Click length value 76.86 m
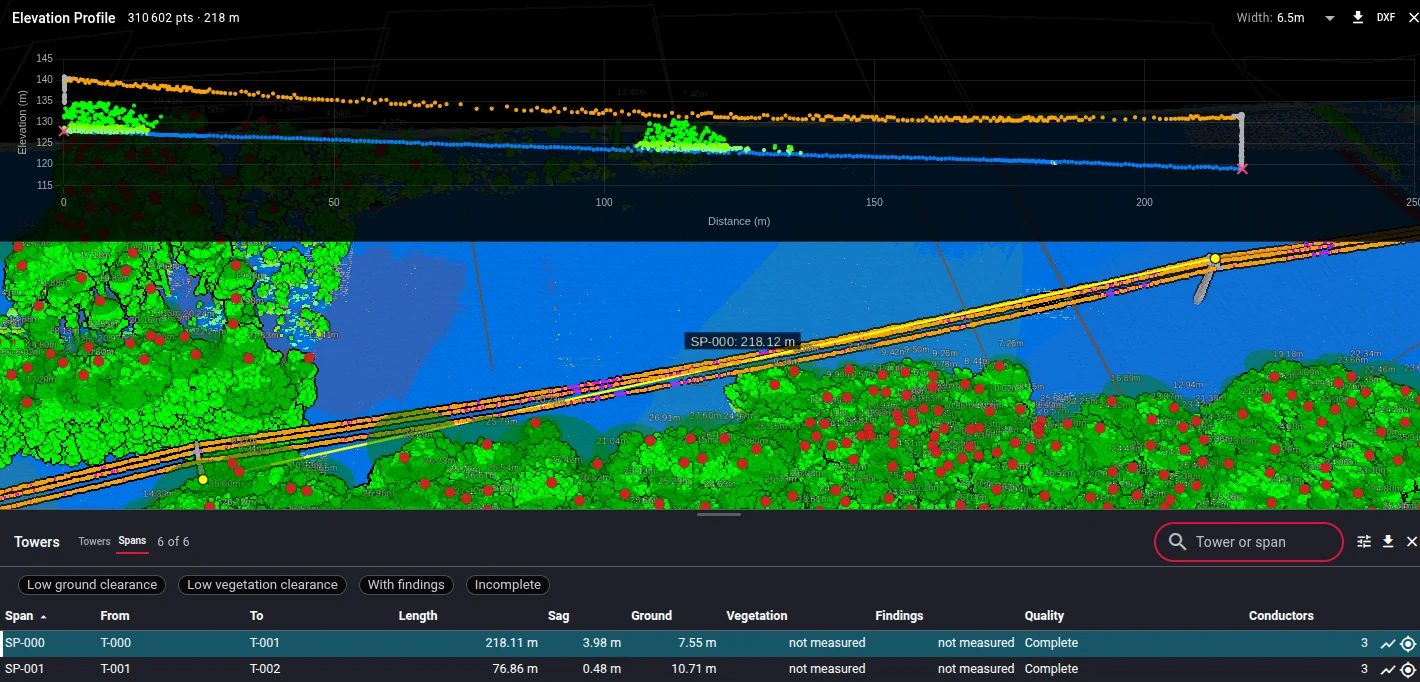The image size is (1420, 682). click(515, 669)
